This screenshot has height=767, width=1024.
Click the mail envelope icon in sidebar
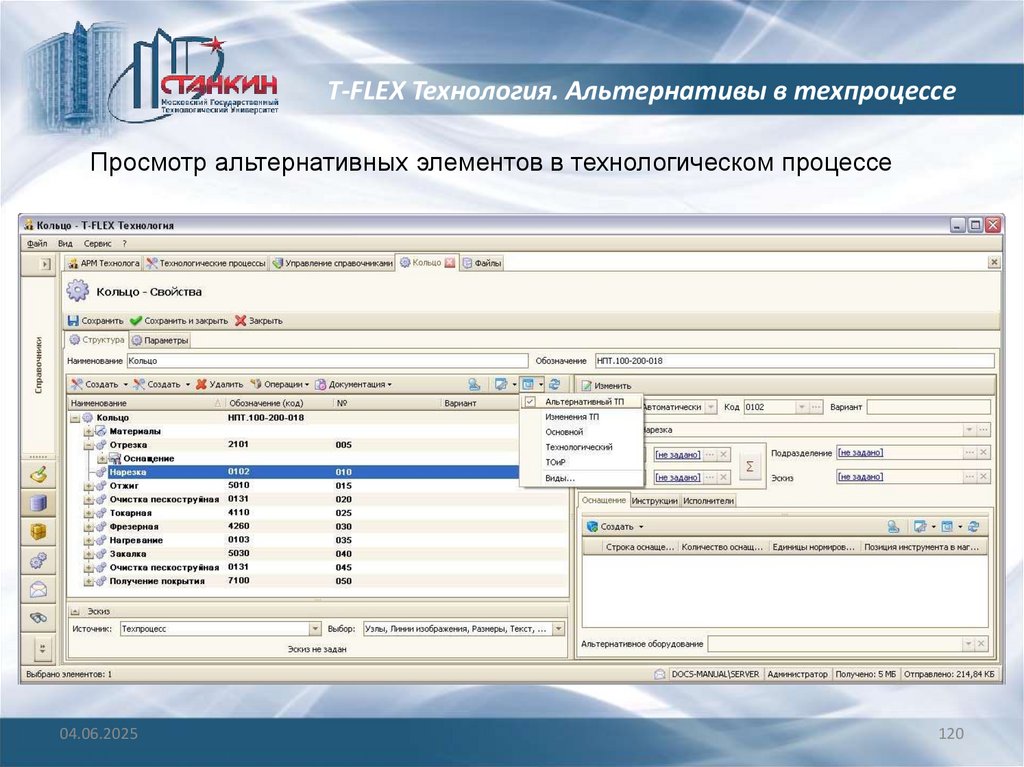coord(39,589)
